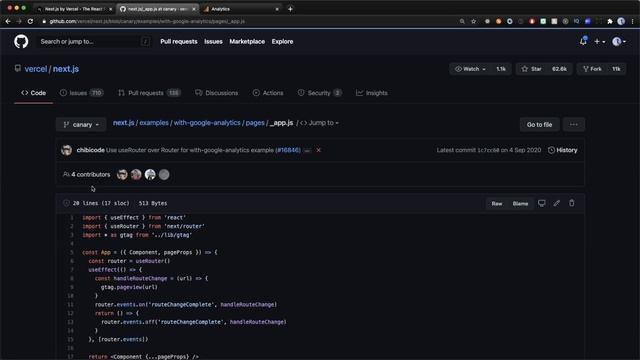Click the first contributor avatar
This screenshot has width=640, height=360.
(122, 175)
